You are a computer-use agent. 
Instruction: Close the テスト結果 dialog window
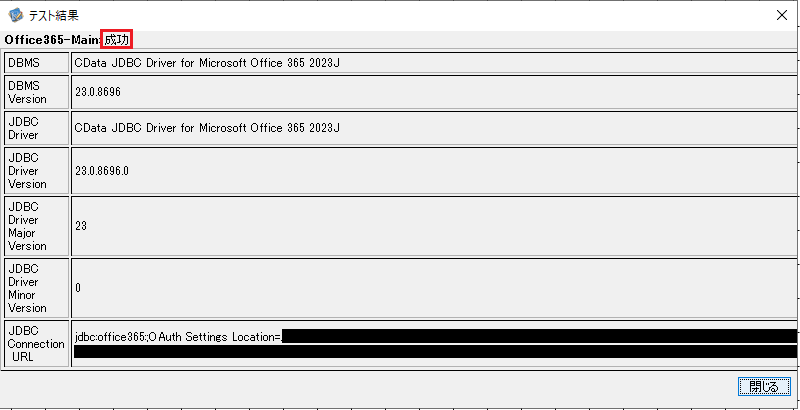click(x=781, y=15)
